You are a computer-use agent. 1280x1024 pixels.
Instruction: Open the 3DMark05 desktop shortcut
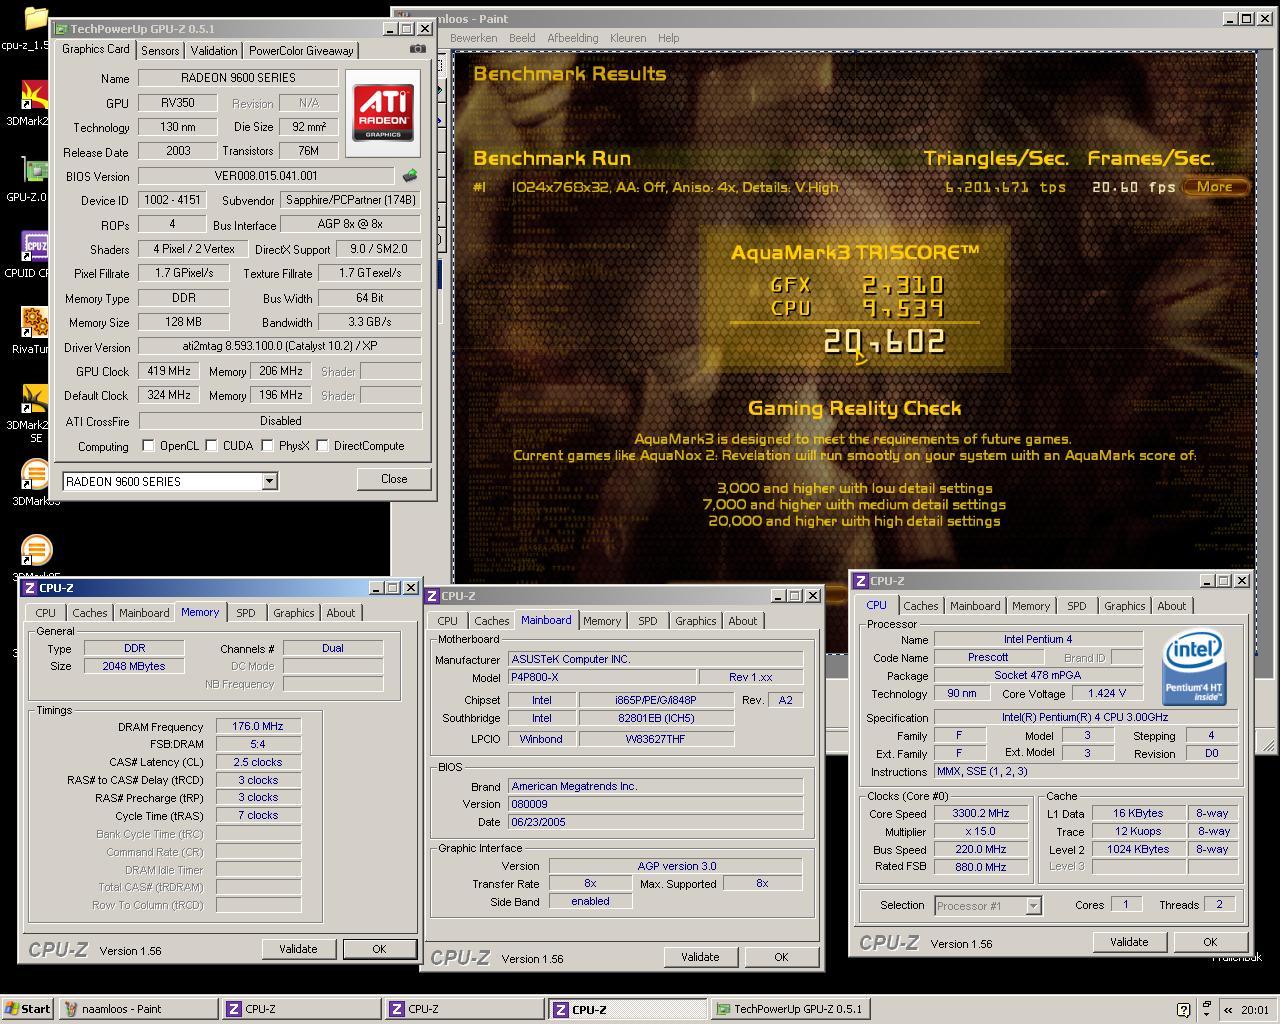[35, 550]
